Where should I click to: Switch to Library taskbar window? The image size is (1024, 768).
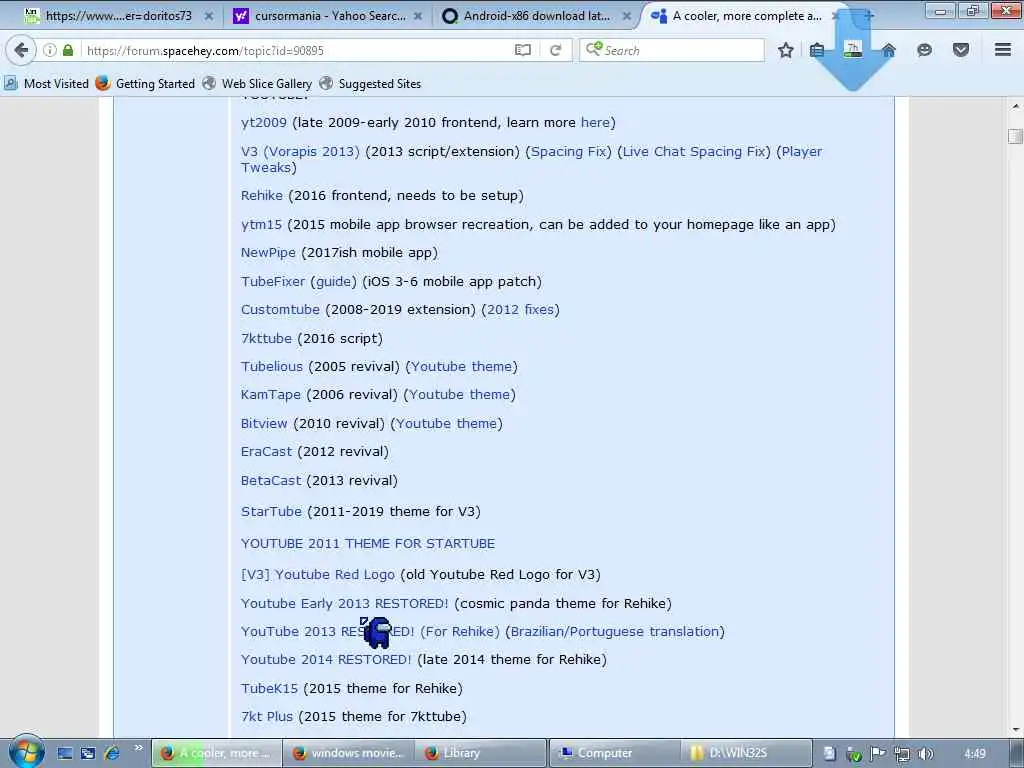[481, 753]
